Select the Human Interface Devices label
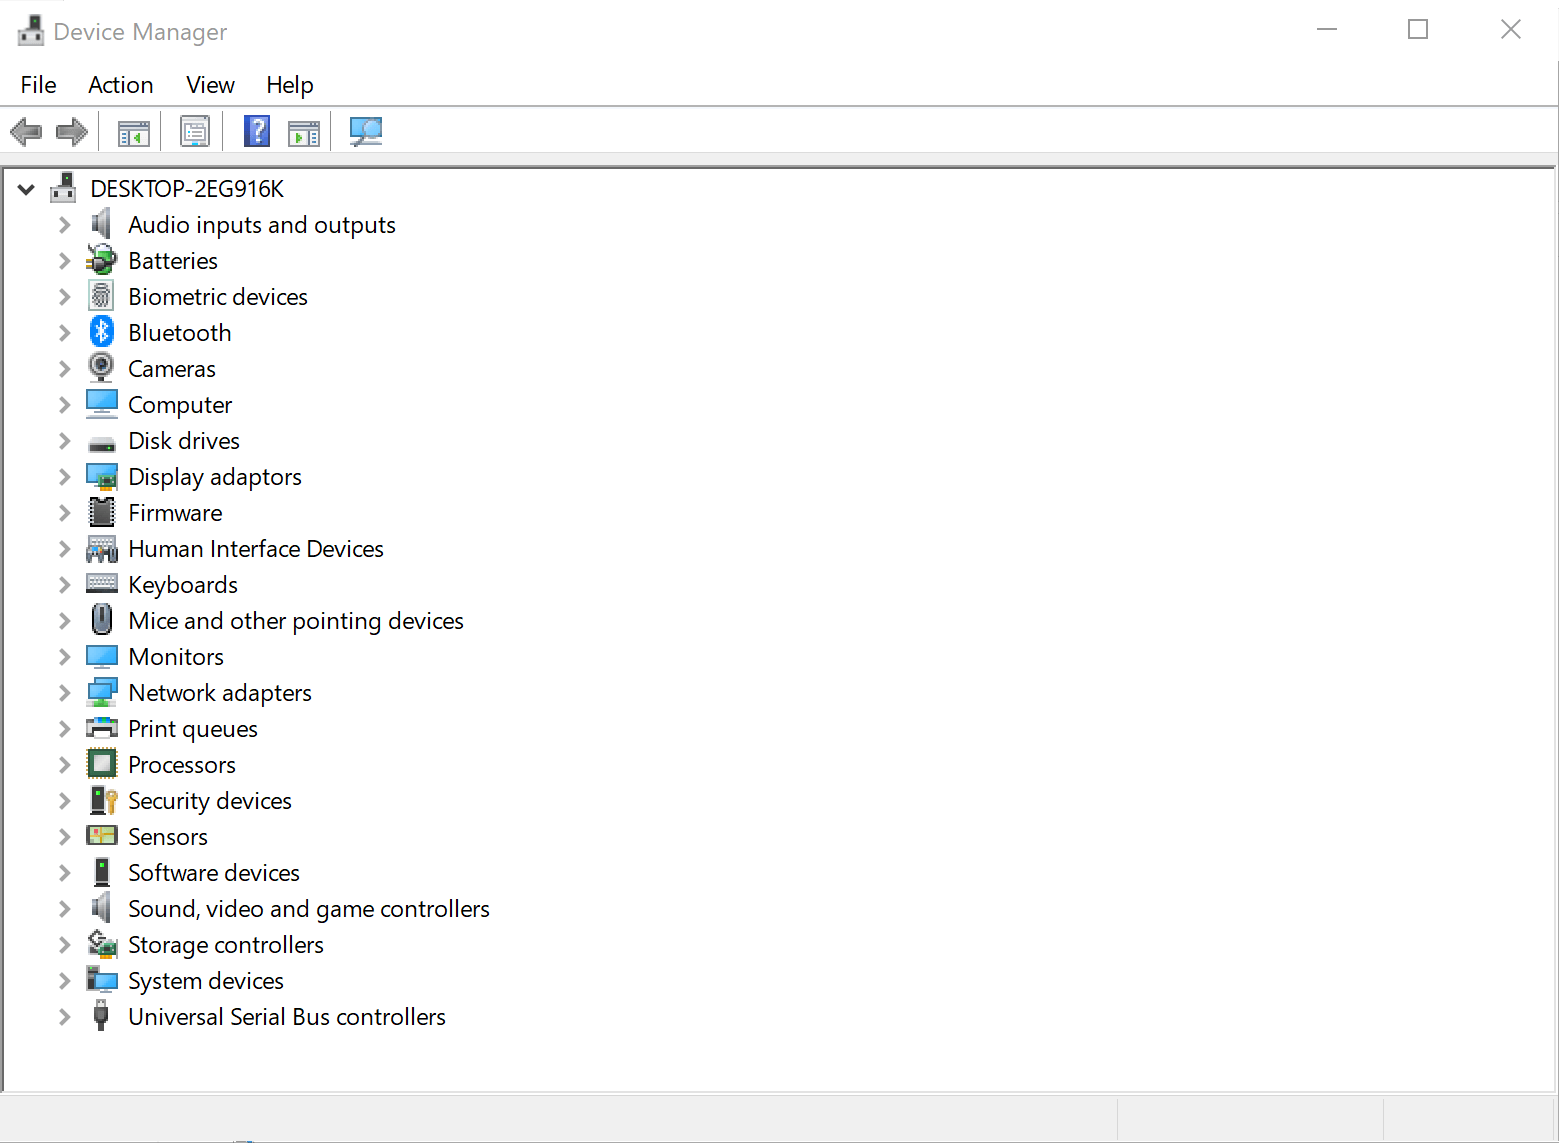 pos(256,549)
